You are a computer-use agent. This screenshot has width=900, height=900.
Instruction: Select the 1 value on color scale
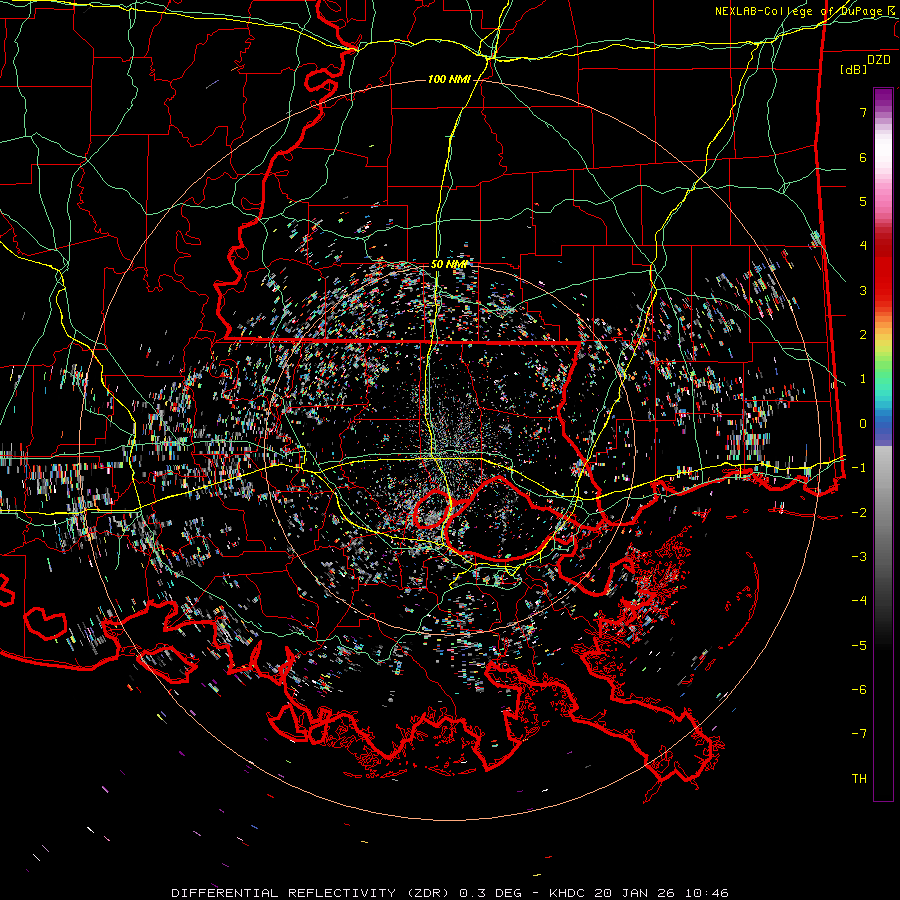863,379
